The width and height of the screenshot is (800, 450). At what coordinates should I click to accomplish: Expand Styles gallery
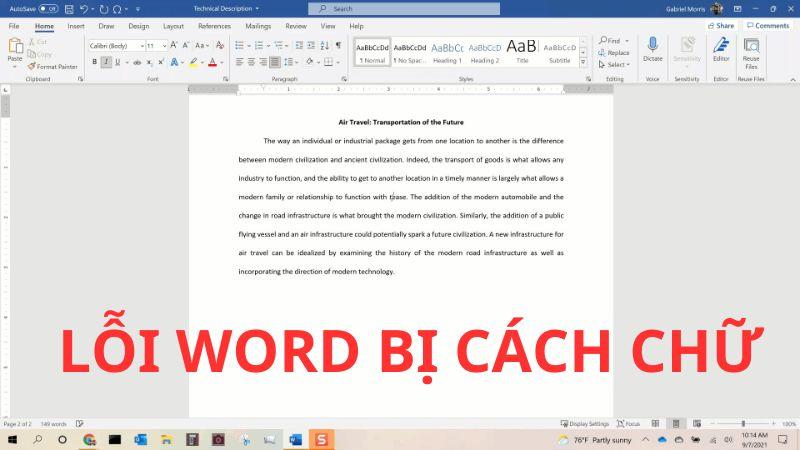tap(583, 62)
